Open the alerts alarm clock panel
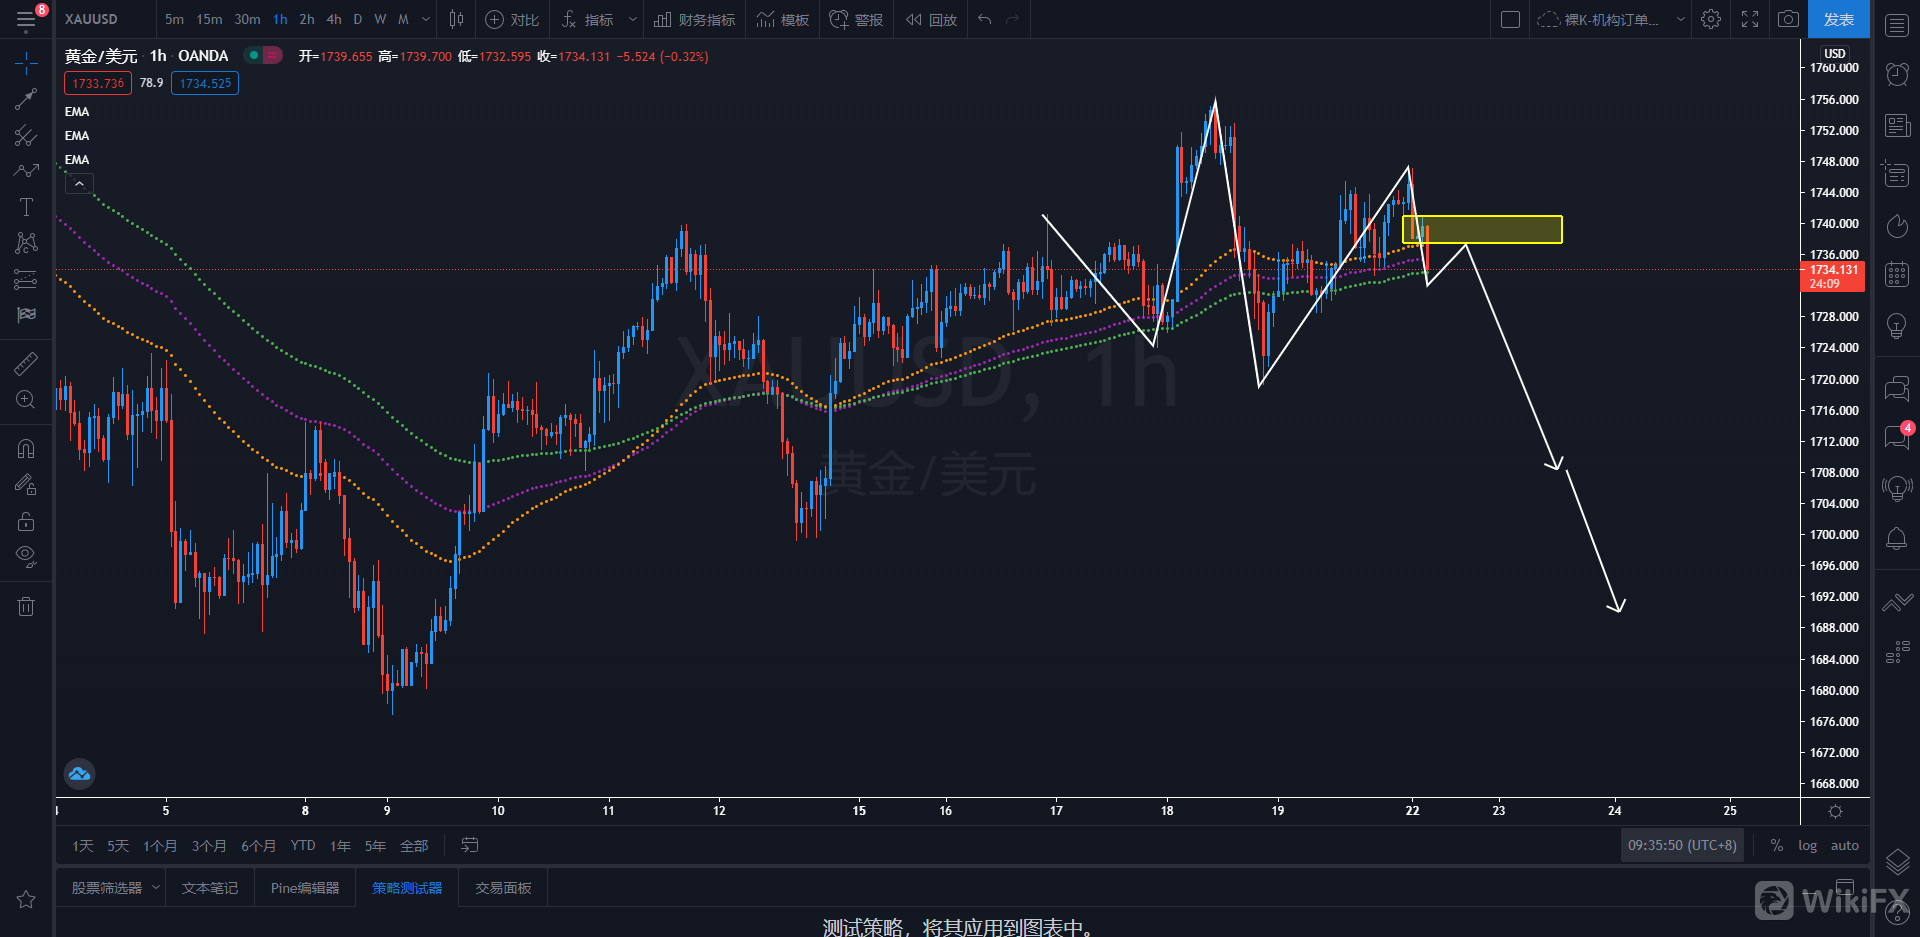This screenshot has width=1920, height=937. [x=1897, y=74]
